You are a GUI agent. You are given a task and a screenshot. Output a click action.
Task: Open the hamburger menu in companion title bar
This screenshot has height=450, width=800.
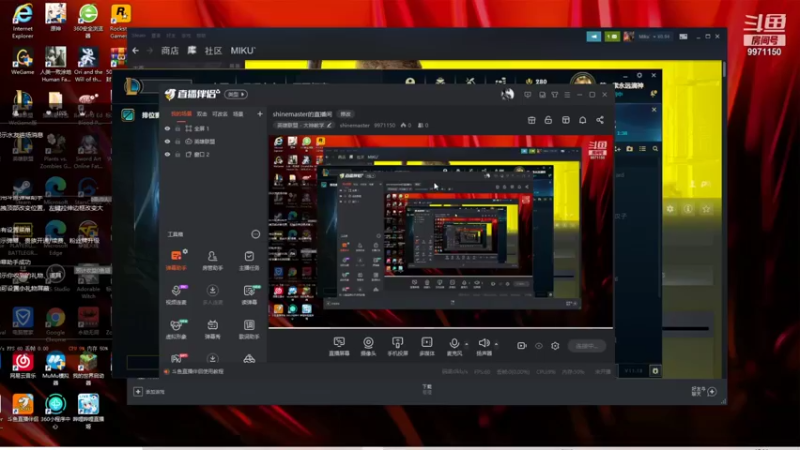click(567, 95)
